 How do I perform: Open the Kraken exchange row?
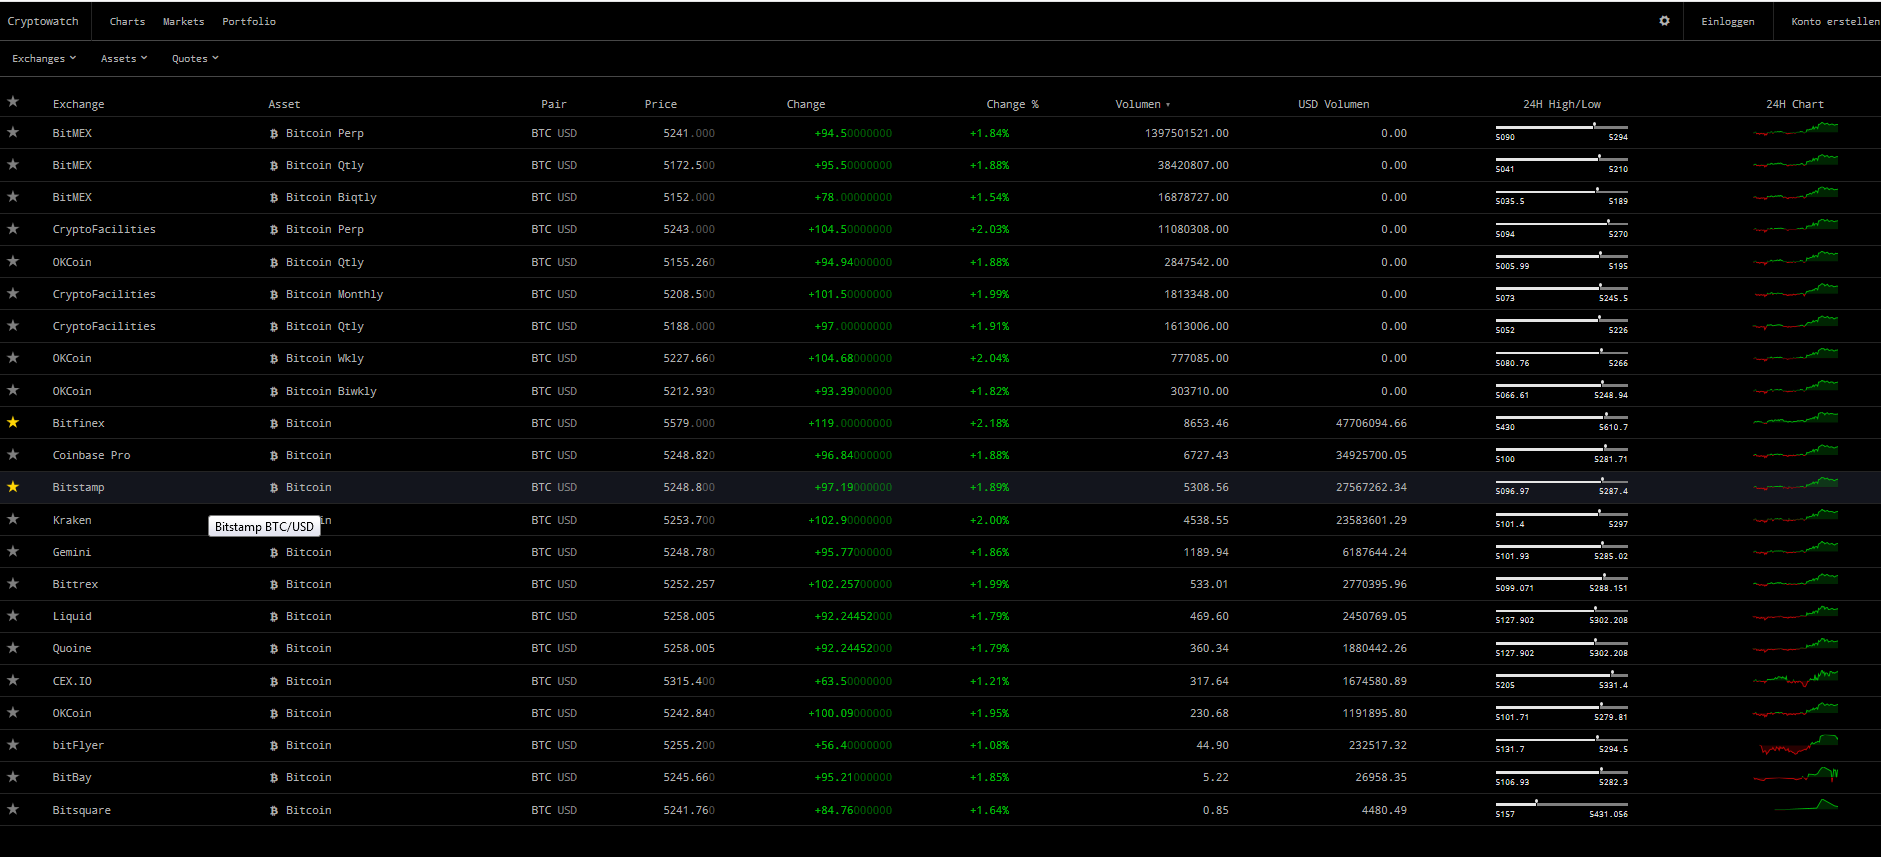pyautogui.click(x=940, y=520)
